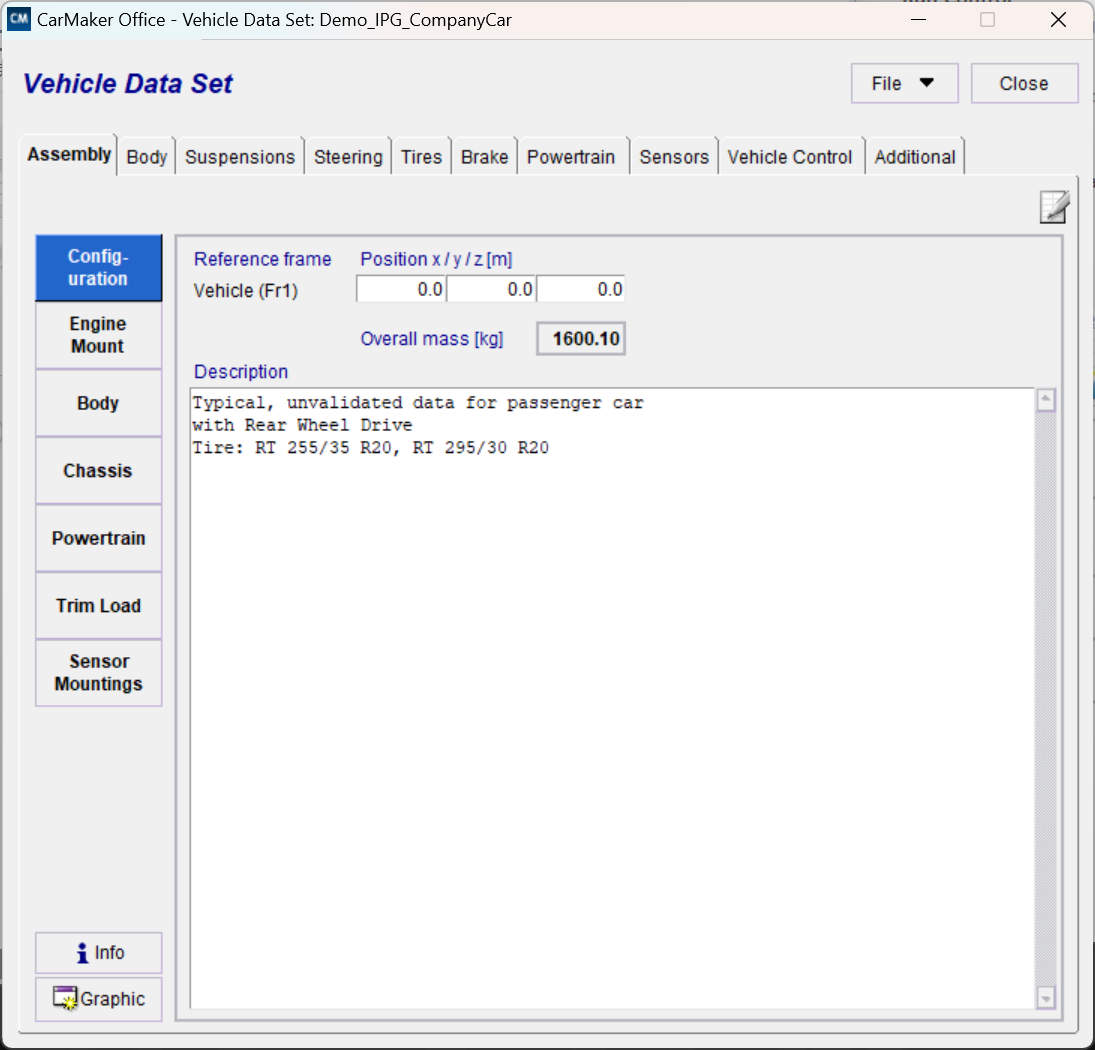Click the Overall mass value 1600.10
This screenshot has height=1050, width=1095.
pos(581,339)
